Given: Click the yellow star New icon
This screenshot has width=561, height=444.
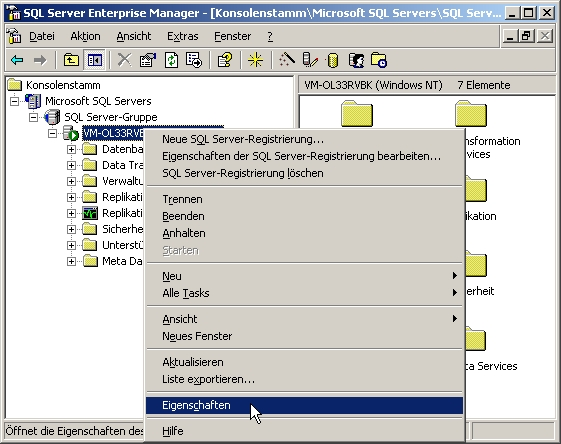Looking at the screenshot, I should [x=255, y=60].
